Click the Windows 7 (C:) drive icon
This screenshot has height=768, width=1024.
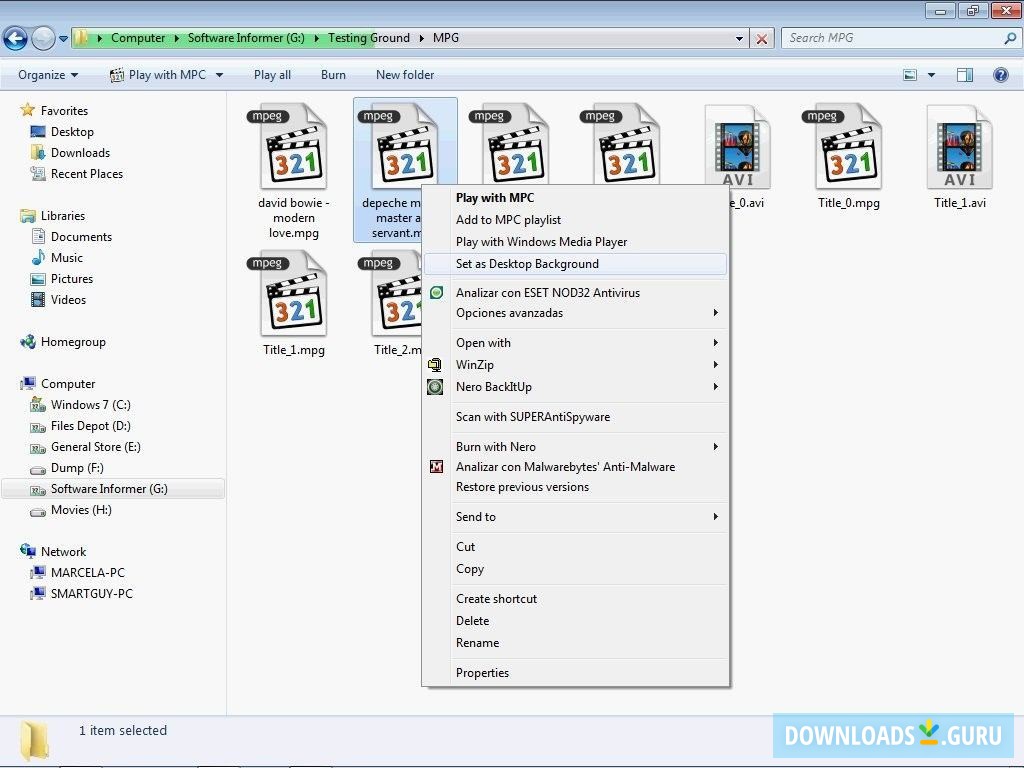tap(38, 405)
